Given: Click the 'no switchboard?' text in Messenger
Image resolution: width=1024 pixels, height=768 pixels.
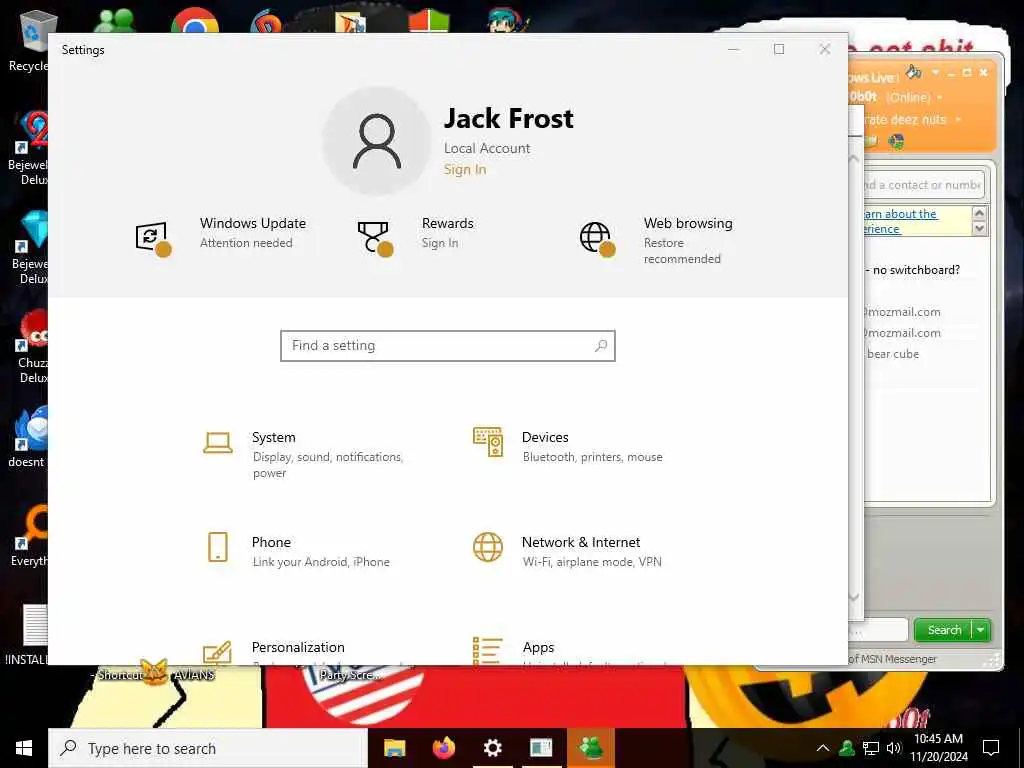Looking at the screenshot, I should (916, 270).
